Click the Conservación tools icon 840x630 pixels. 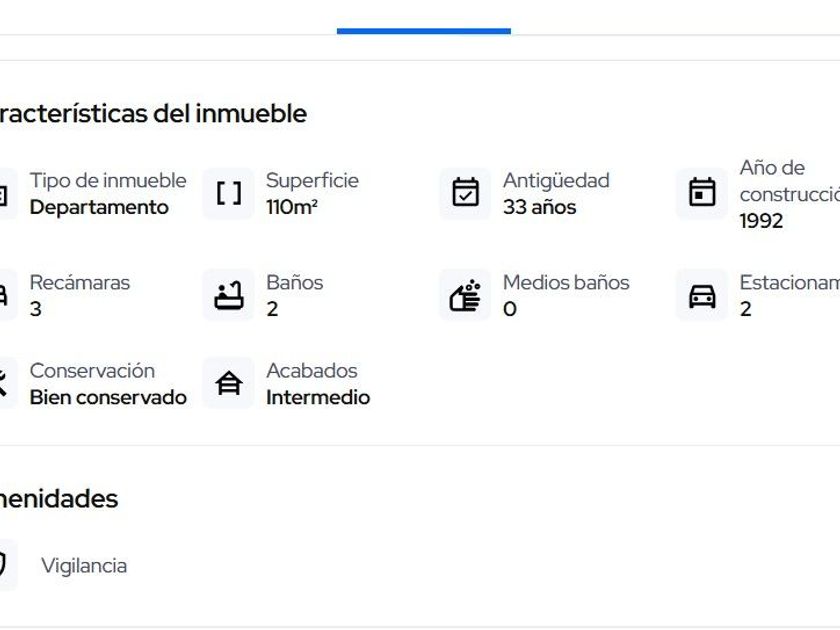point(4,383)
